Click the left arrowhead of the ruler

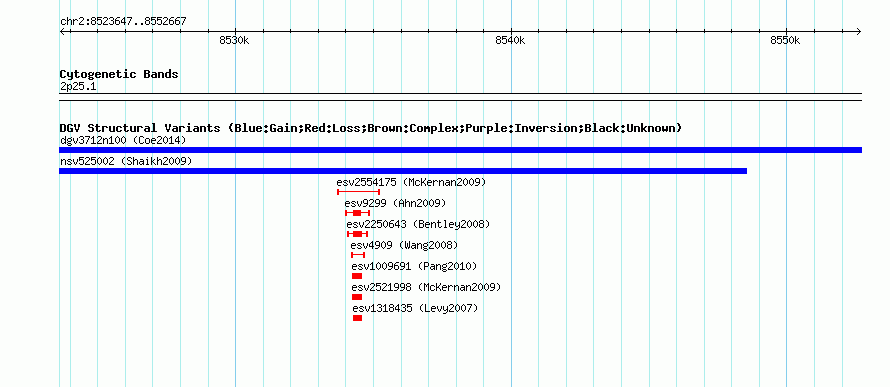click(x=62, y=31)
